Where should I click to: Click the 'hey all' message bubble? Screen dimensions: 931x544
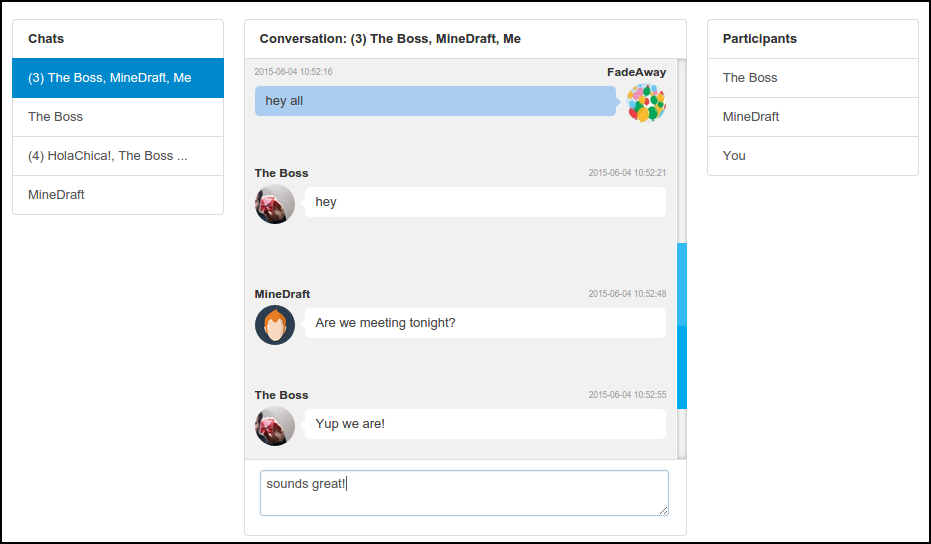pyautogui.click(x=435, y=101)
